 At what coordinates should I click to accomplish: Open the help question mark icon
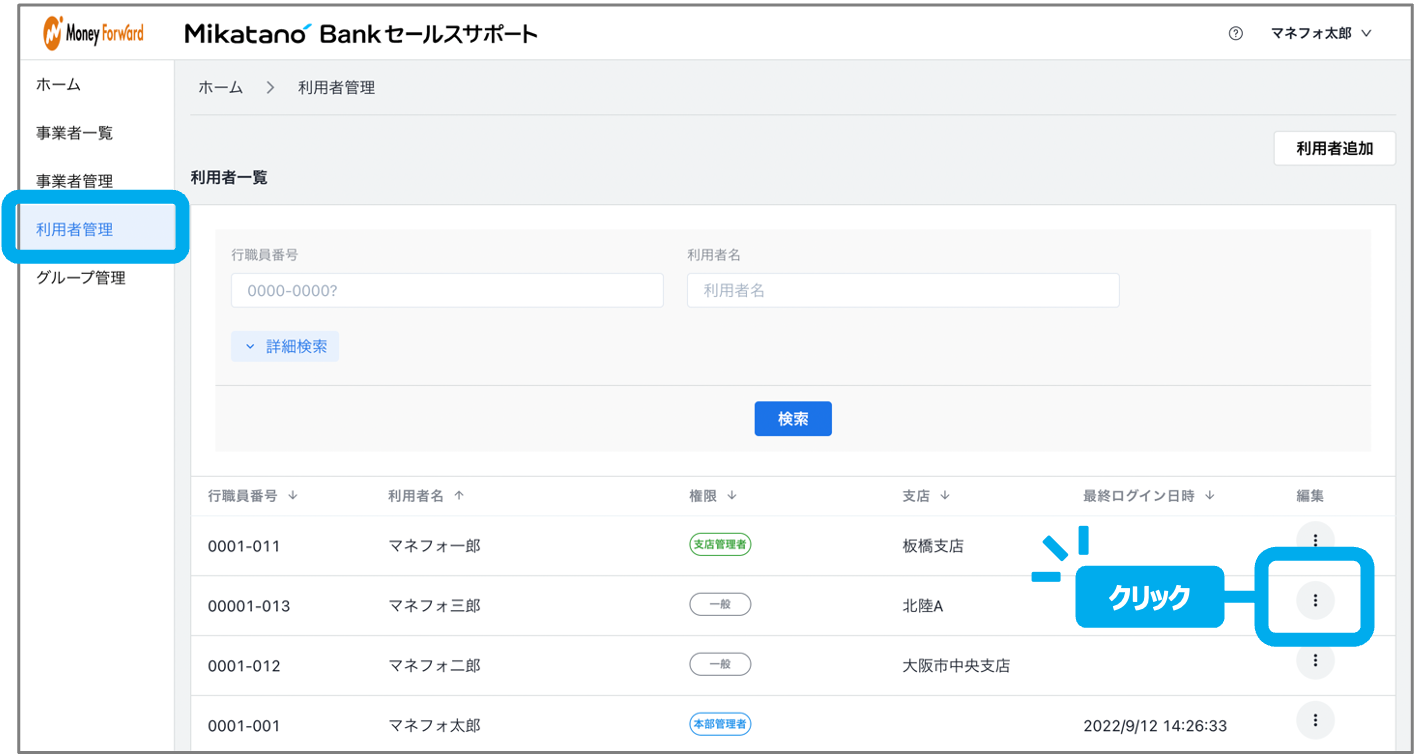[1235, 33]
